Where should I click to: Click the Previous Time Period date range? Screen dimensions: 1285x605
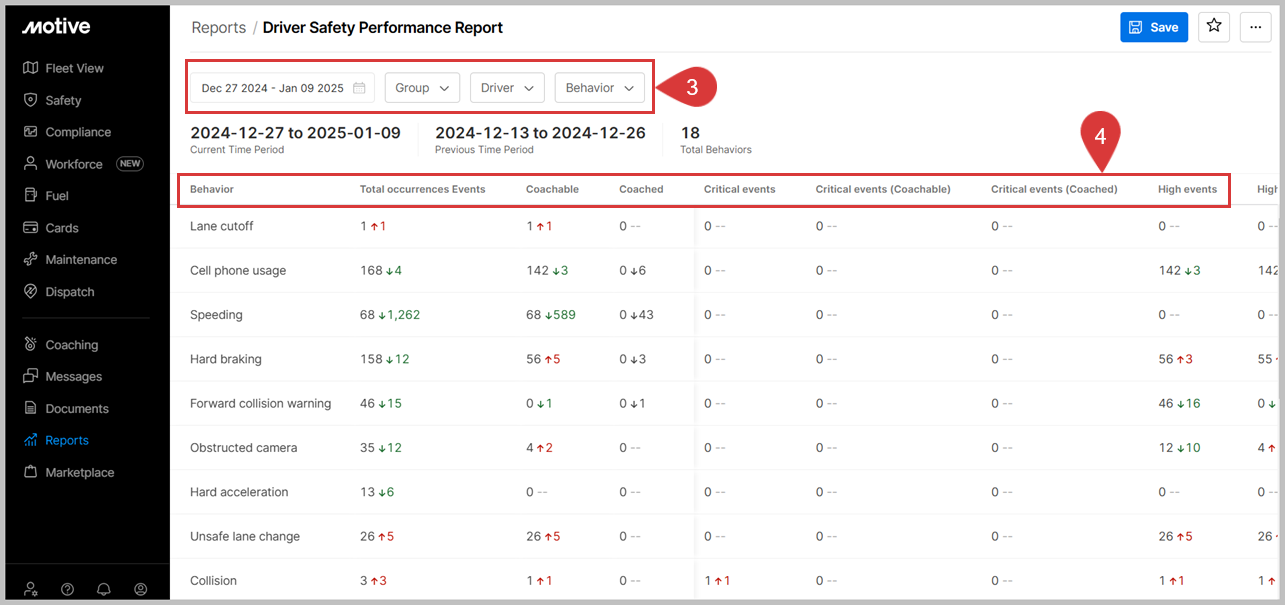[540, 133]
